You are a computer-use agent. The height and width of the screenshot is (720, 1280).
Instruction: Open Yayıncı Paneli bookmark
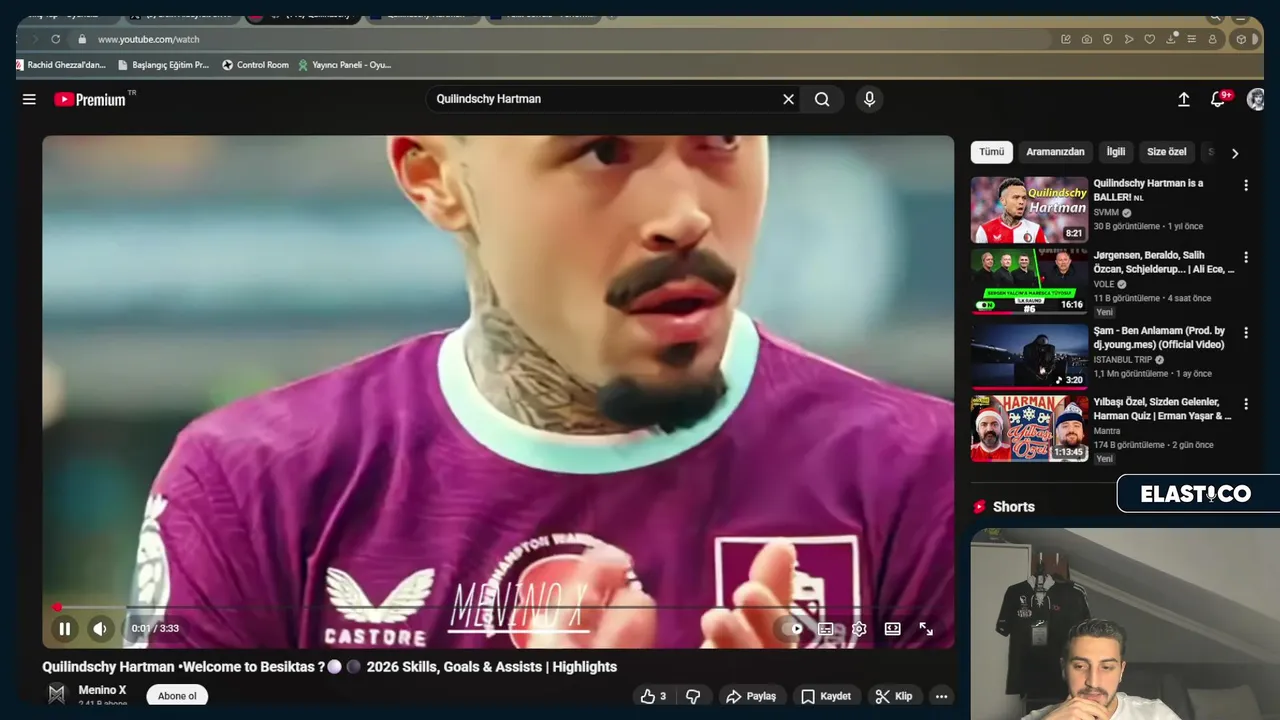(344, 65)
